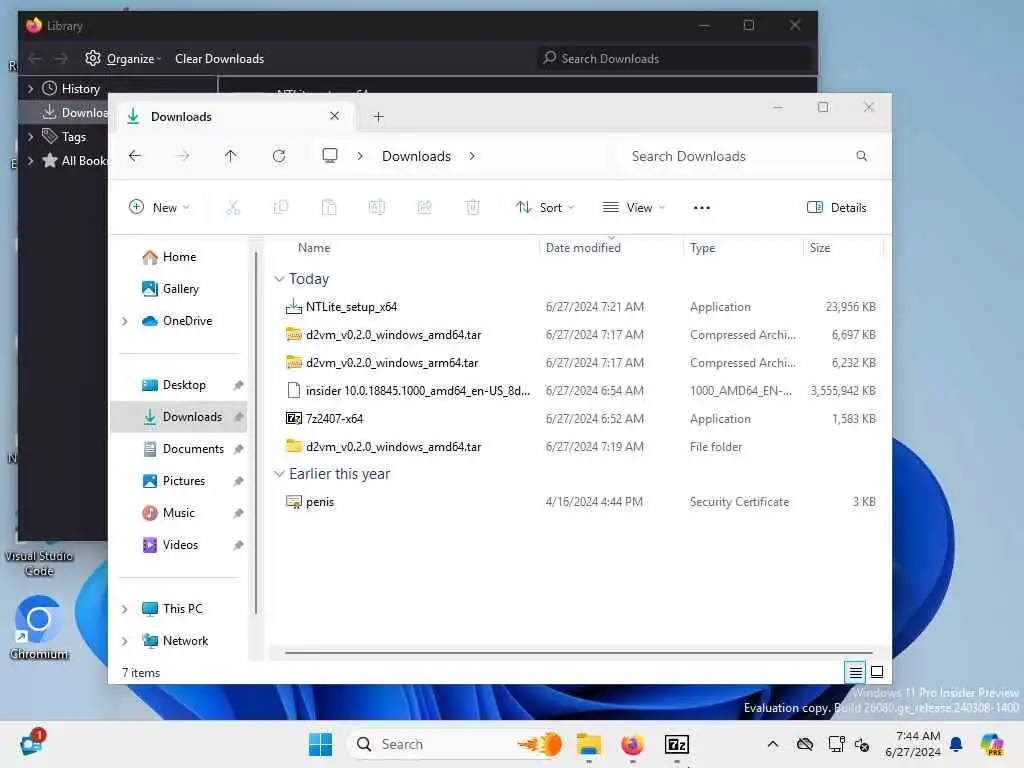The height and width of the screenshot is (768, 1024).
Task: Toggle the Details pane
Action: point(837,208)
